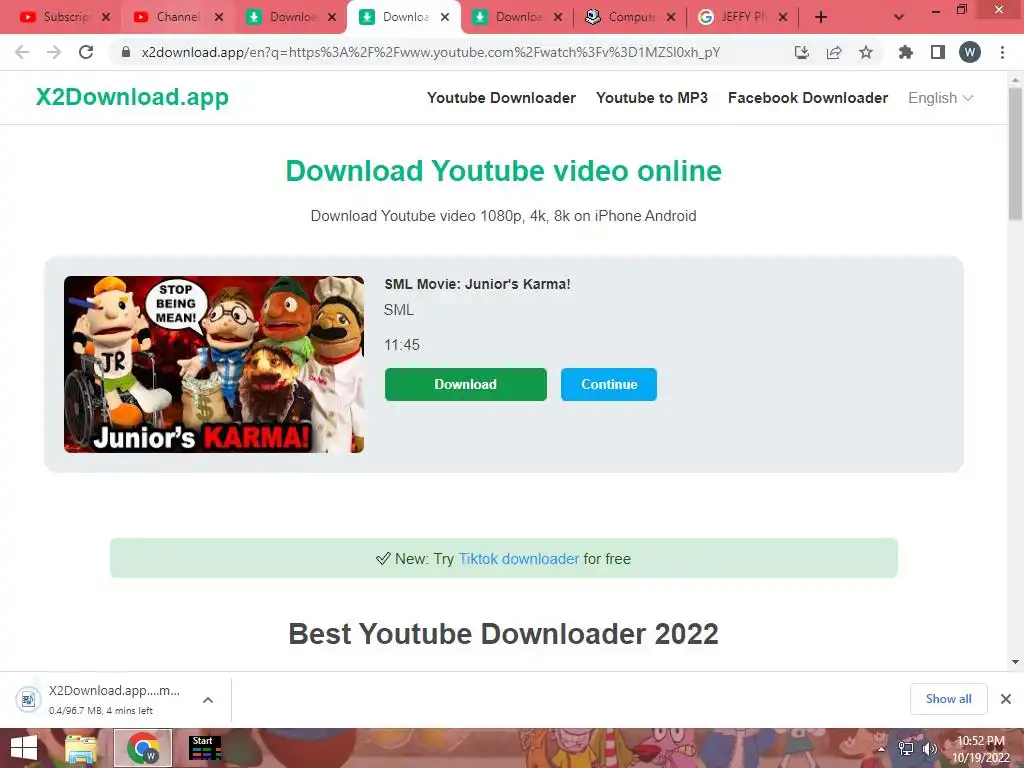Screen dimensions: 1024x768
Task: Click the browser forward arrow
Action: tap(54, 52)
